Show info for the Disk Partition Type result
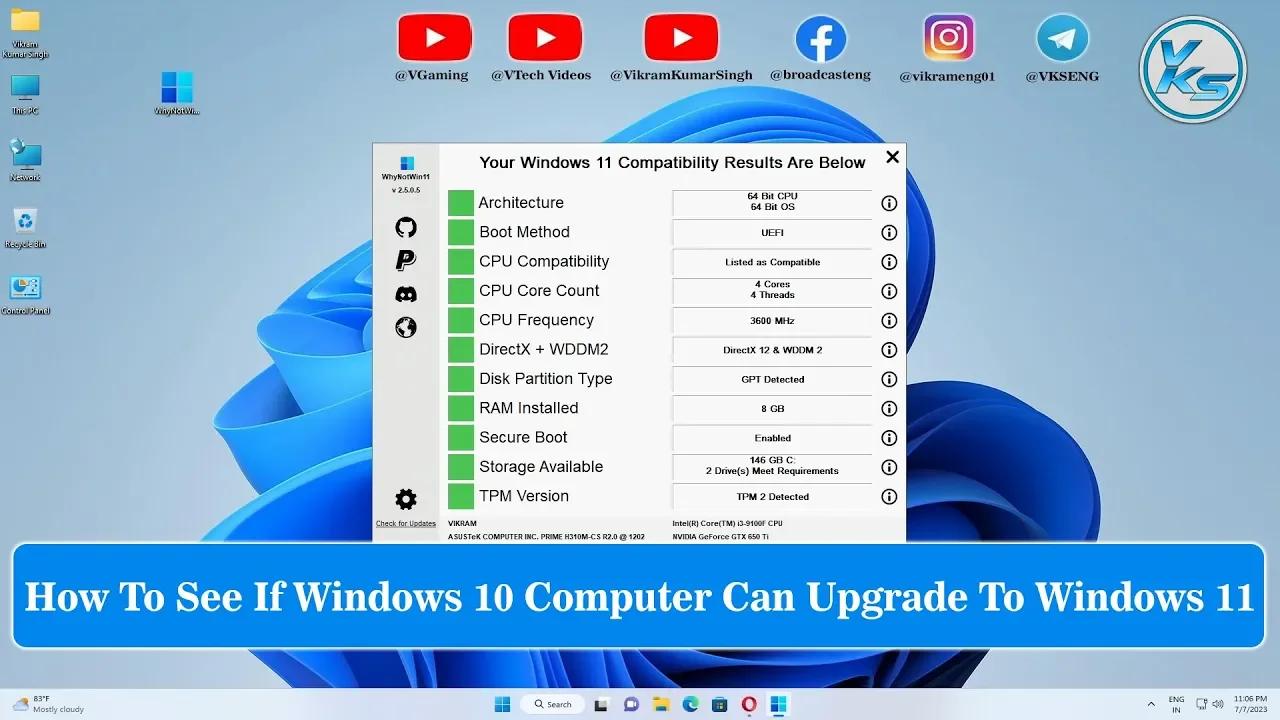Screen dimensions: 1280x720 pos(889,379)
